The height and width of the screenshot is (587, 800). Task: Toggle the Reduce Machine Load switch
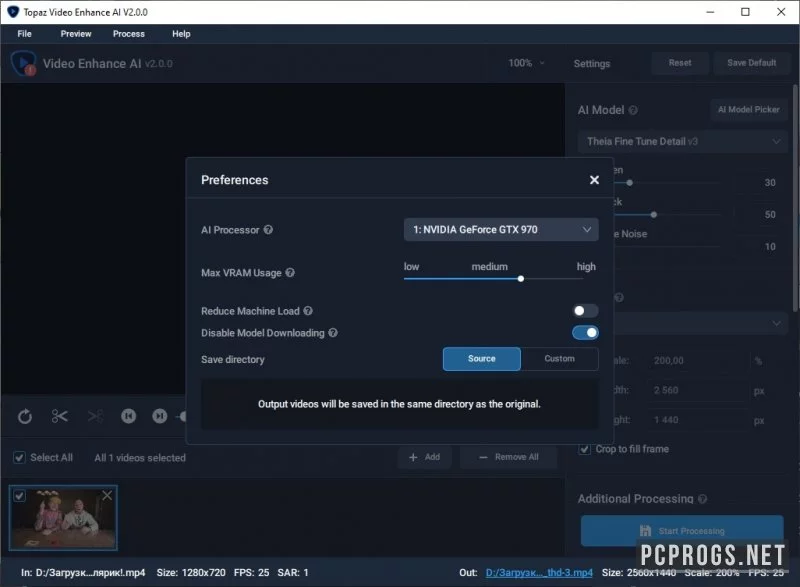click(585, 311)
